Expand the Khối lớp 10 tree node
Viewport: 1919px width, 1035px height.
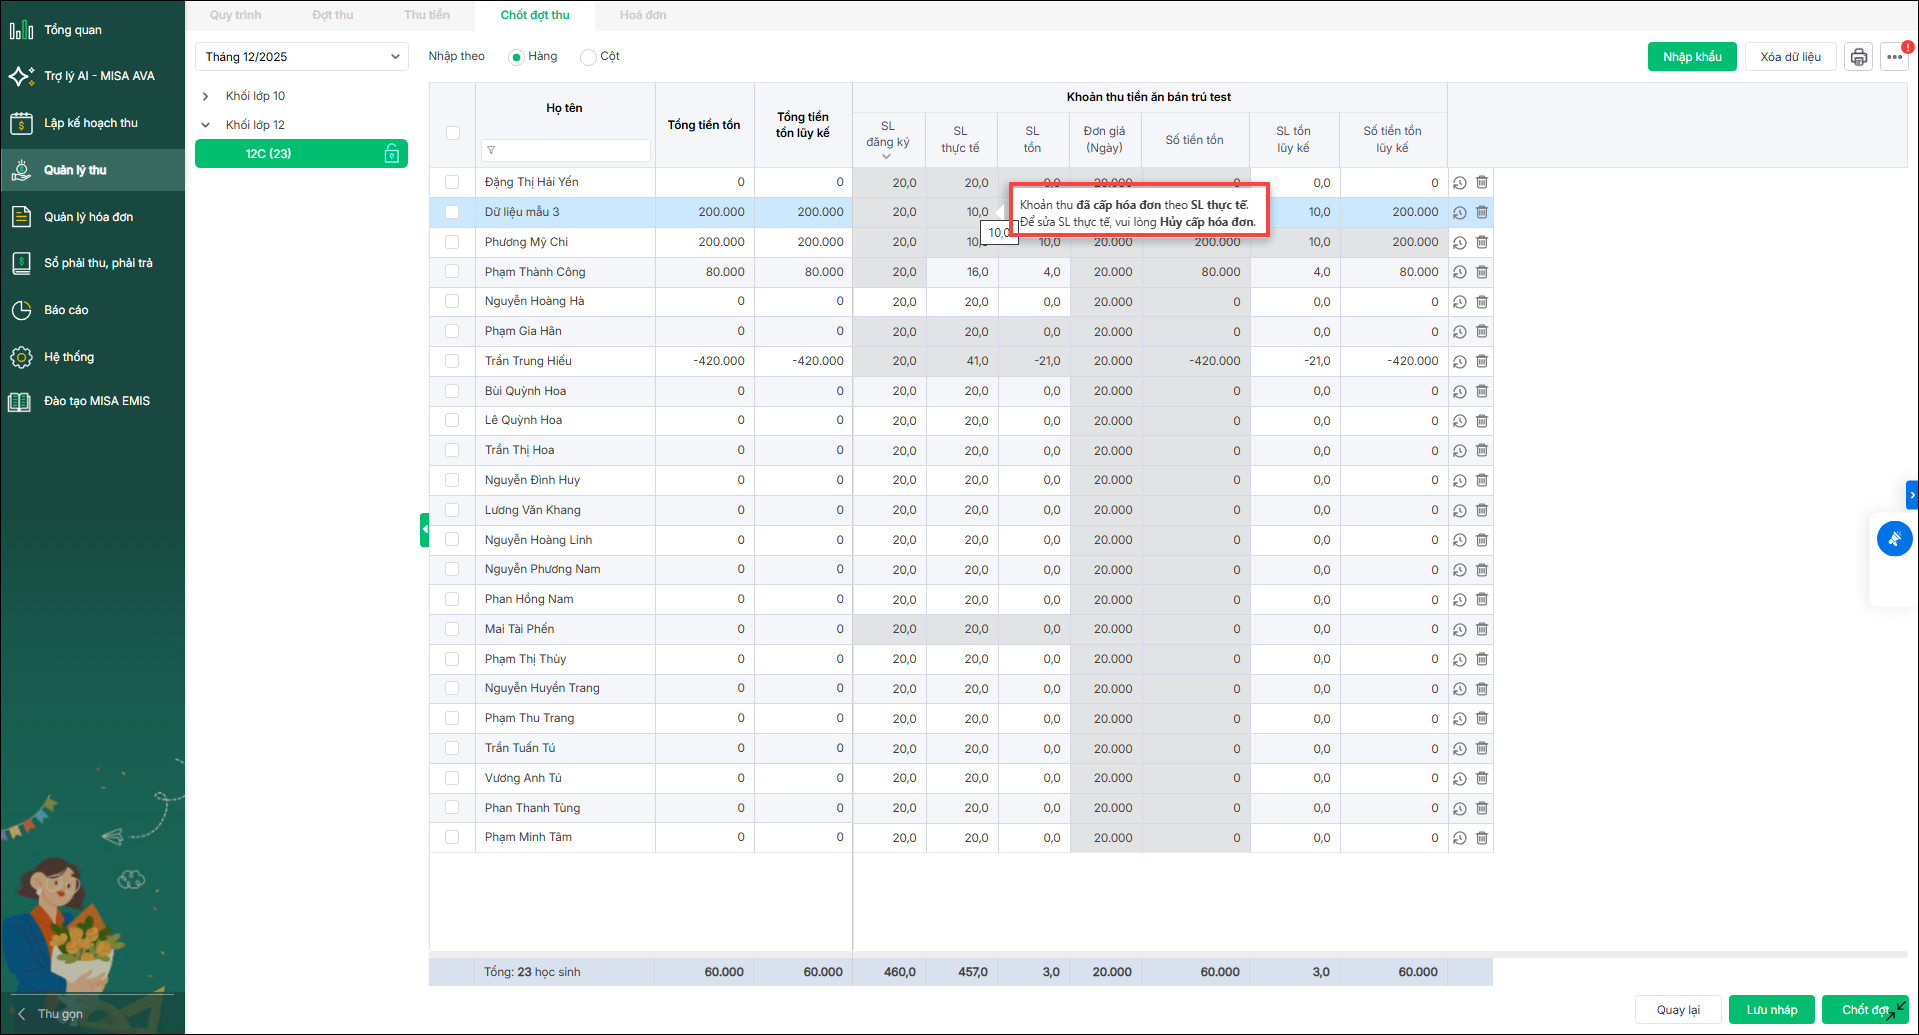pos(206,96)
